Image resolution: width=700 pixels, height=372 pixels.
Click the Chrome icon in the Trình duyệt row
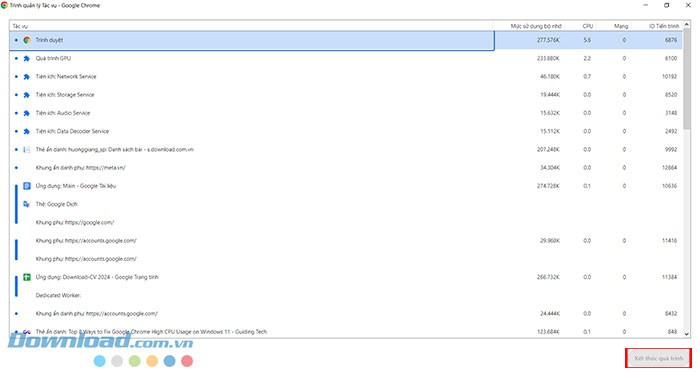tap(27, 40)
